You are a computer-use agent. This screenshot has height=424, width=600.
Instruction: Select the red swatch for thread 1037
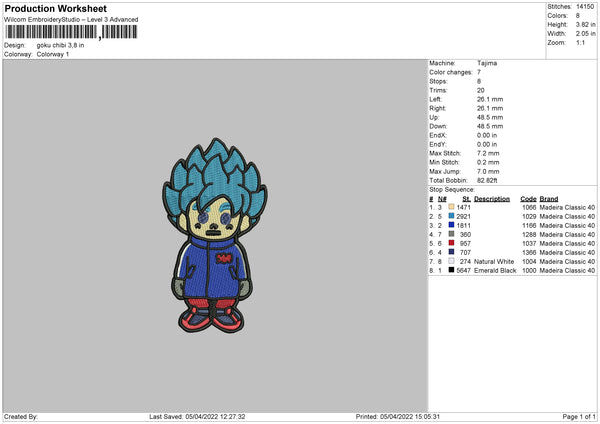451,243
